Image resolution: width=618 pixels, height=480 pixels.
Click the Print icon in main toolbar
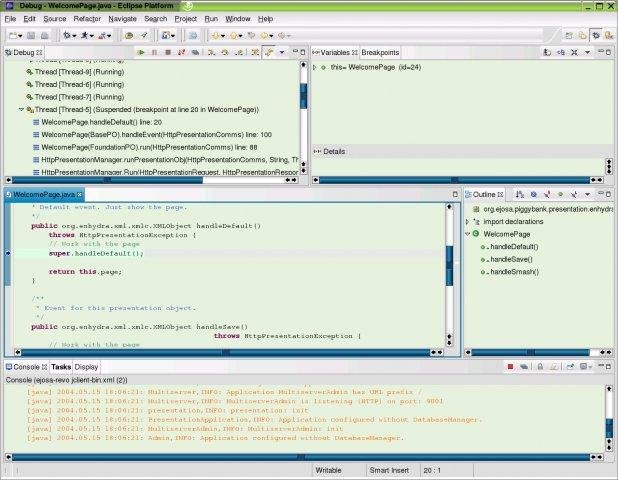coord(45,35)
